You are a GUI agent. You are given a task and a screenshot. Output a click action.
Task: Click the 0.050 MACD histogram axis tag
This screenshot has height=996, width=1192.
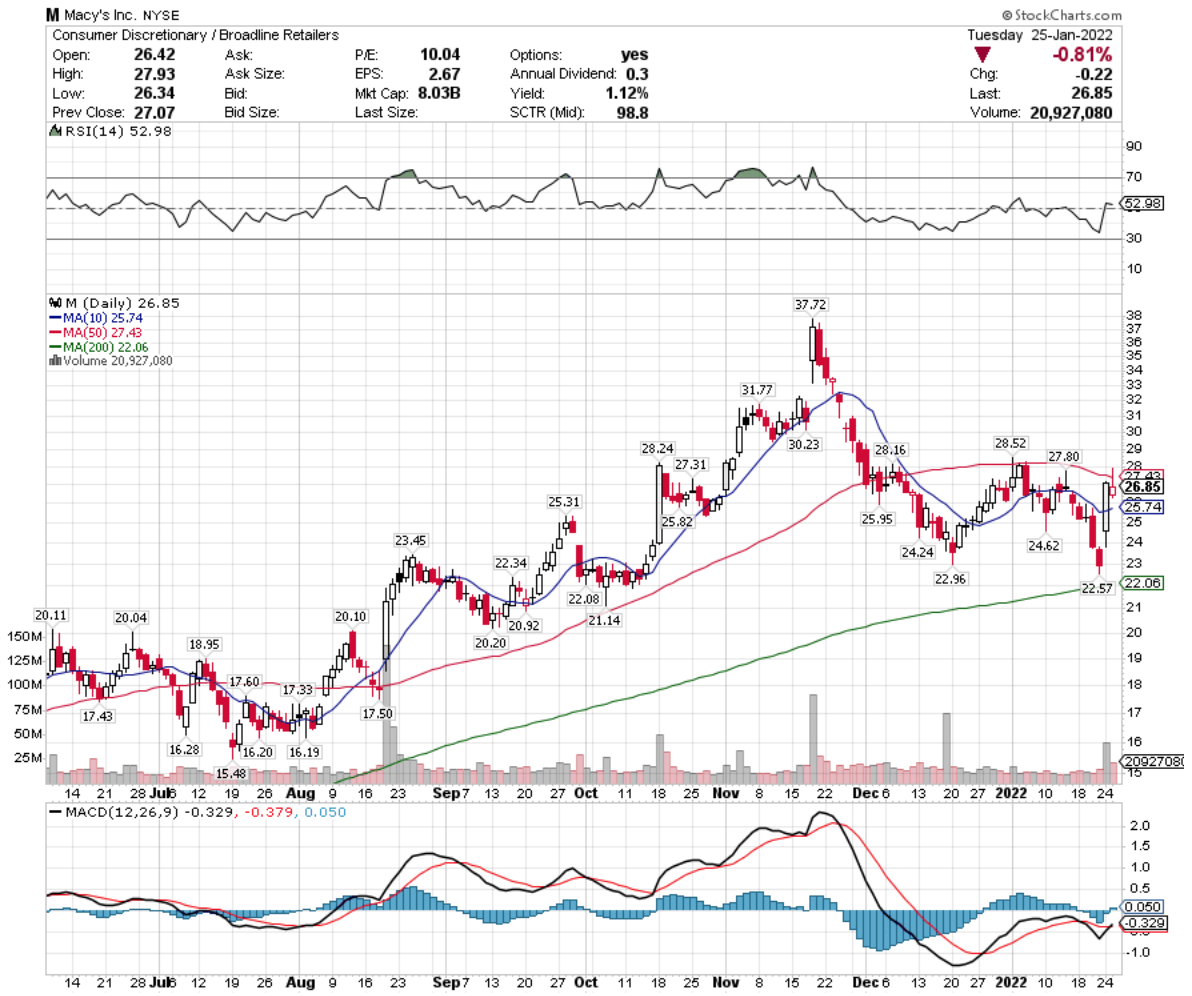pyautogui.click(x=1143, y=907)
